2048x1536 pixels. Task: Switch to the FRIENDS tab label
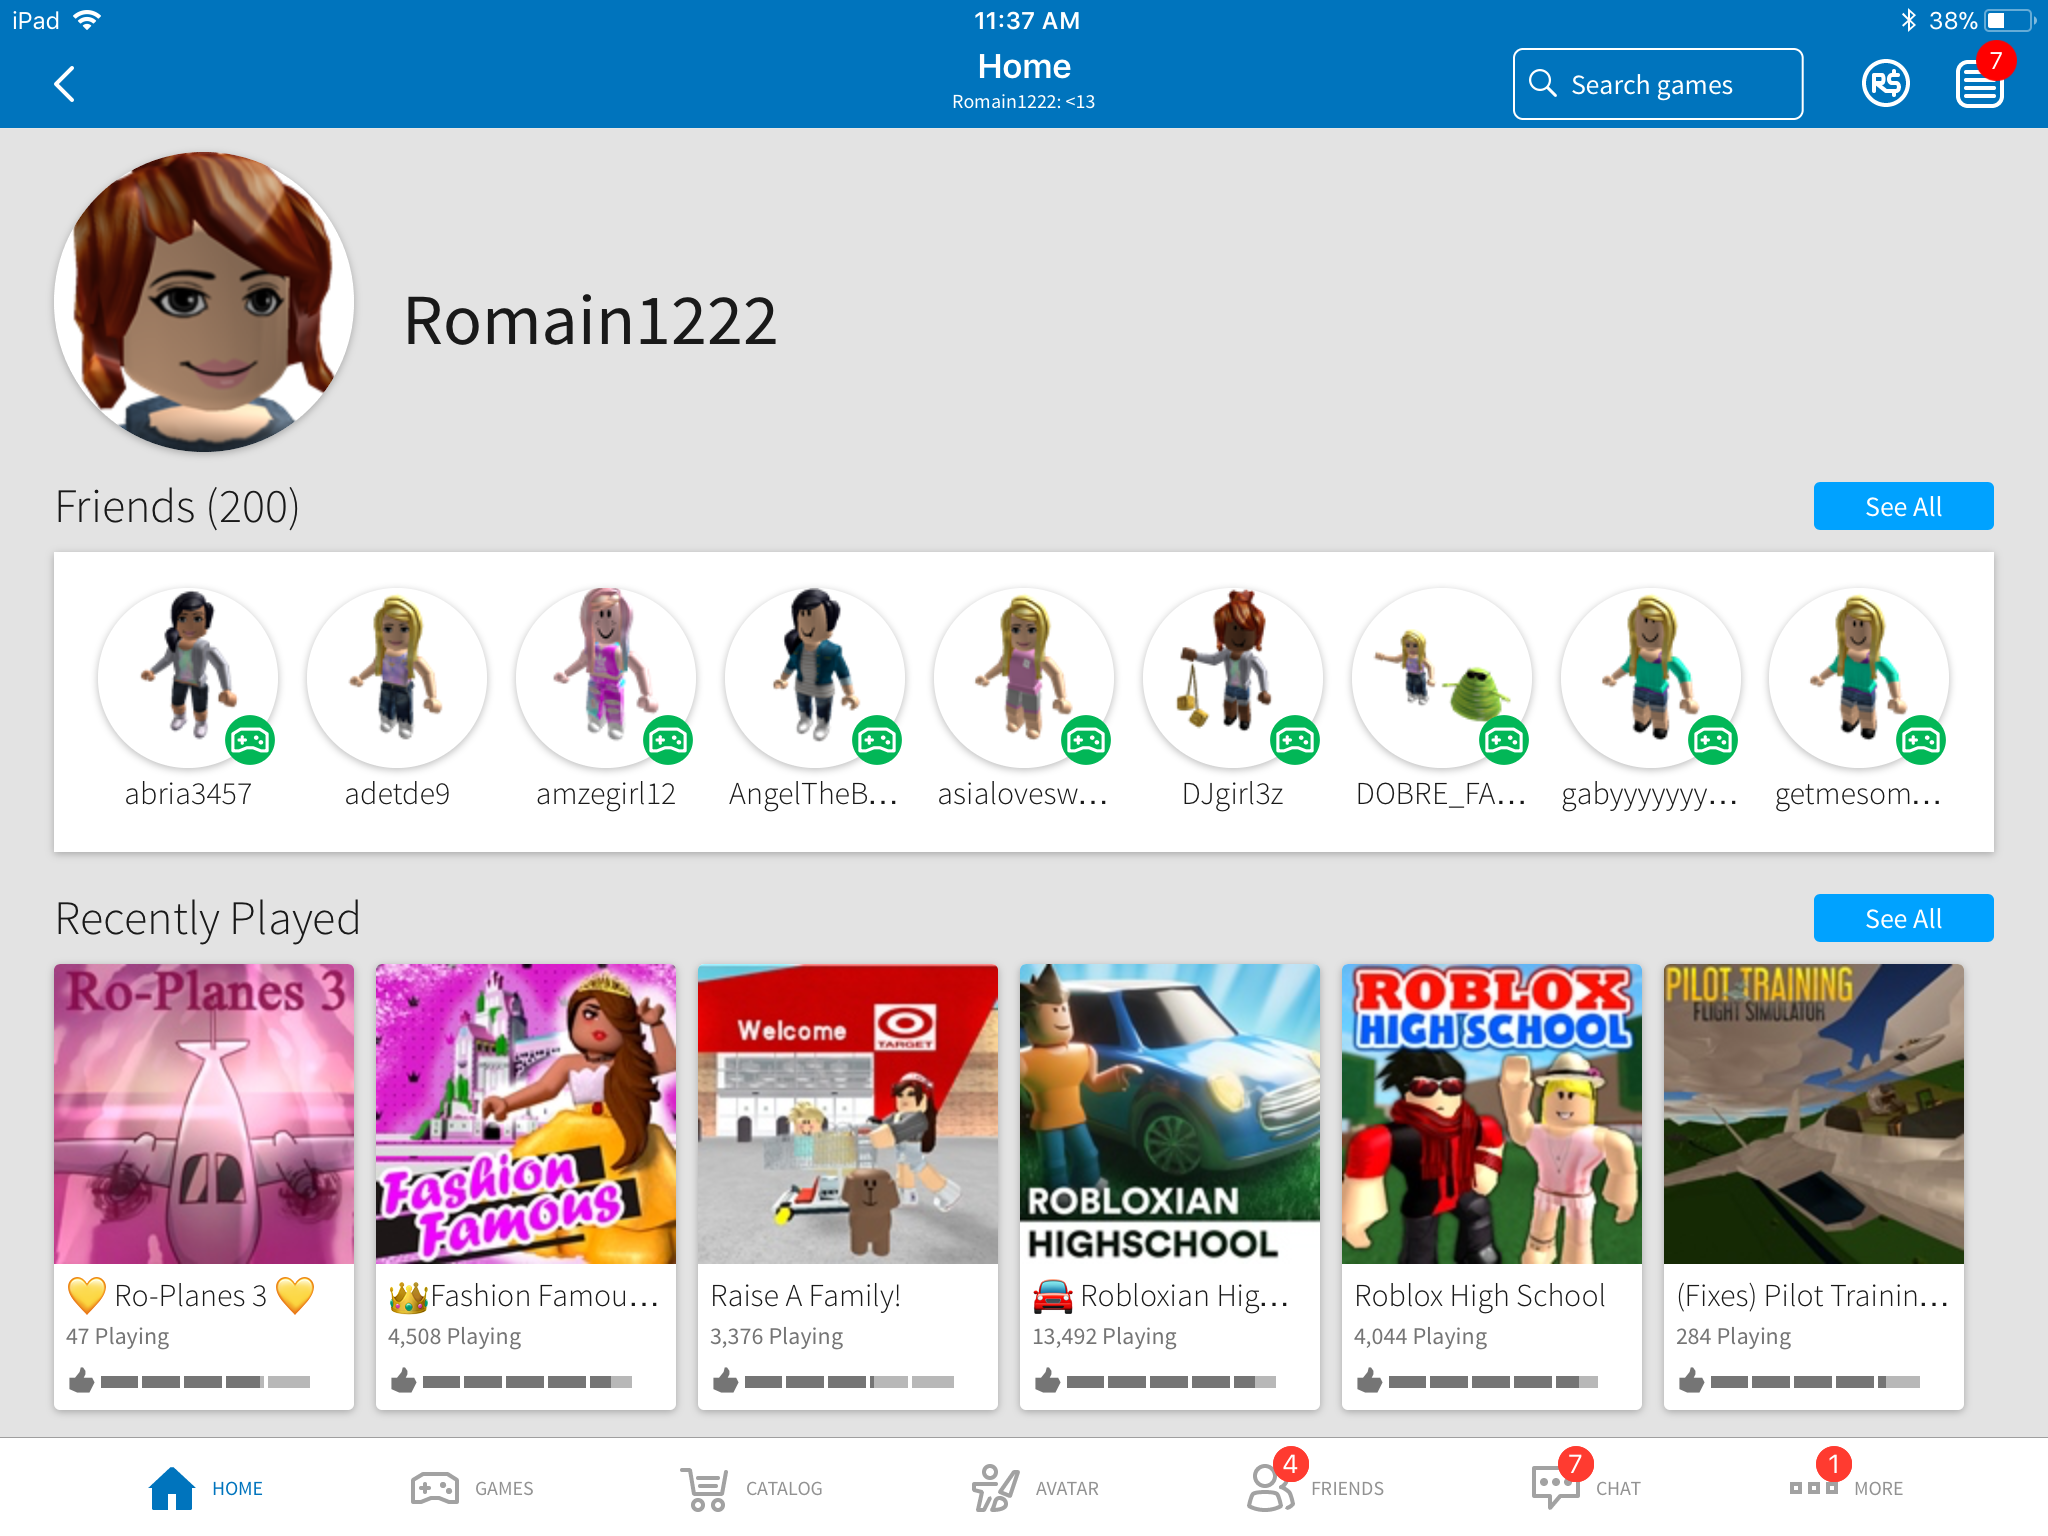coord(1347,1489)
